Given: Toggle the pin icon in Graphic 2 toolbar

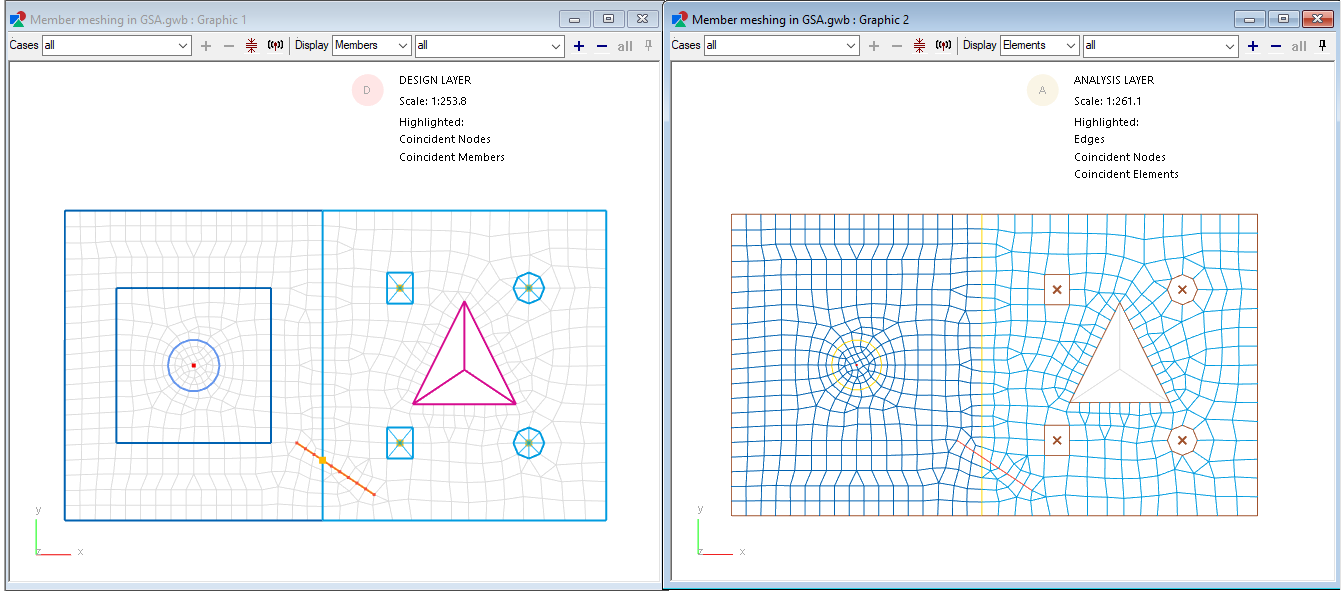Looking at the screenshot, I should pos(1322,46).
